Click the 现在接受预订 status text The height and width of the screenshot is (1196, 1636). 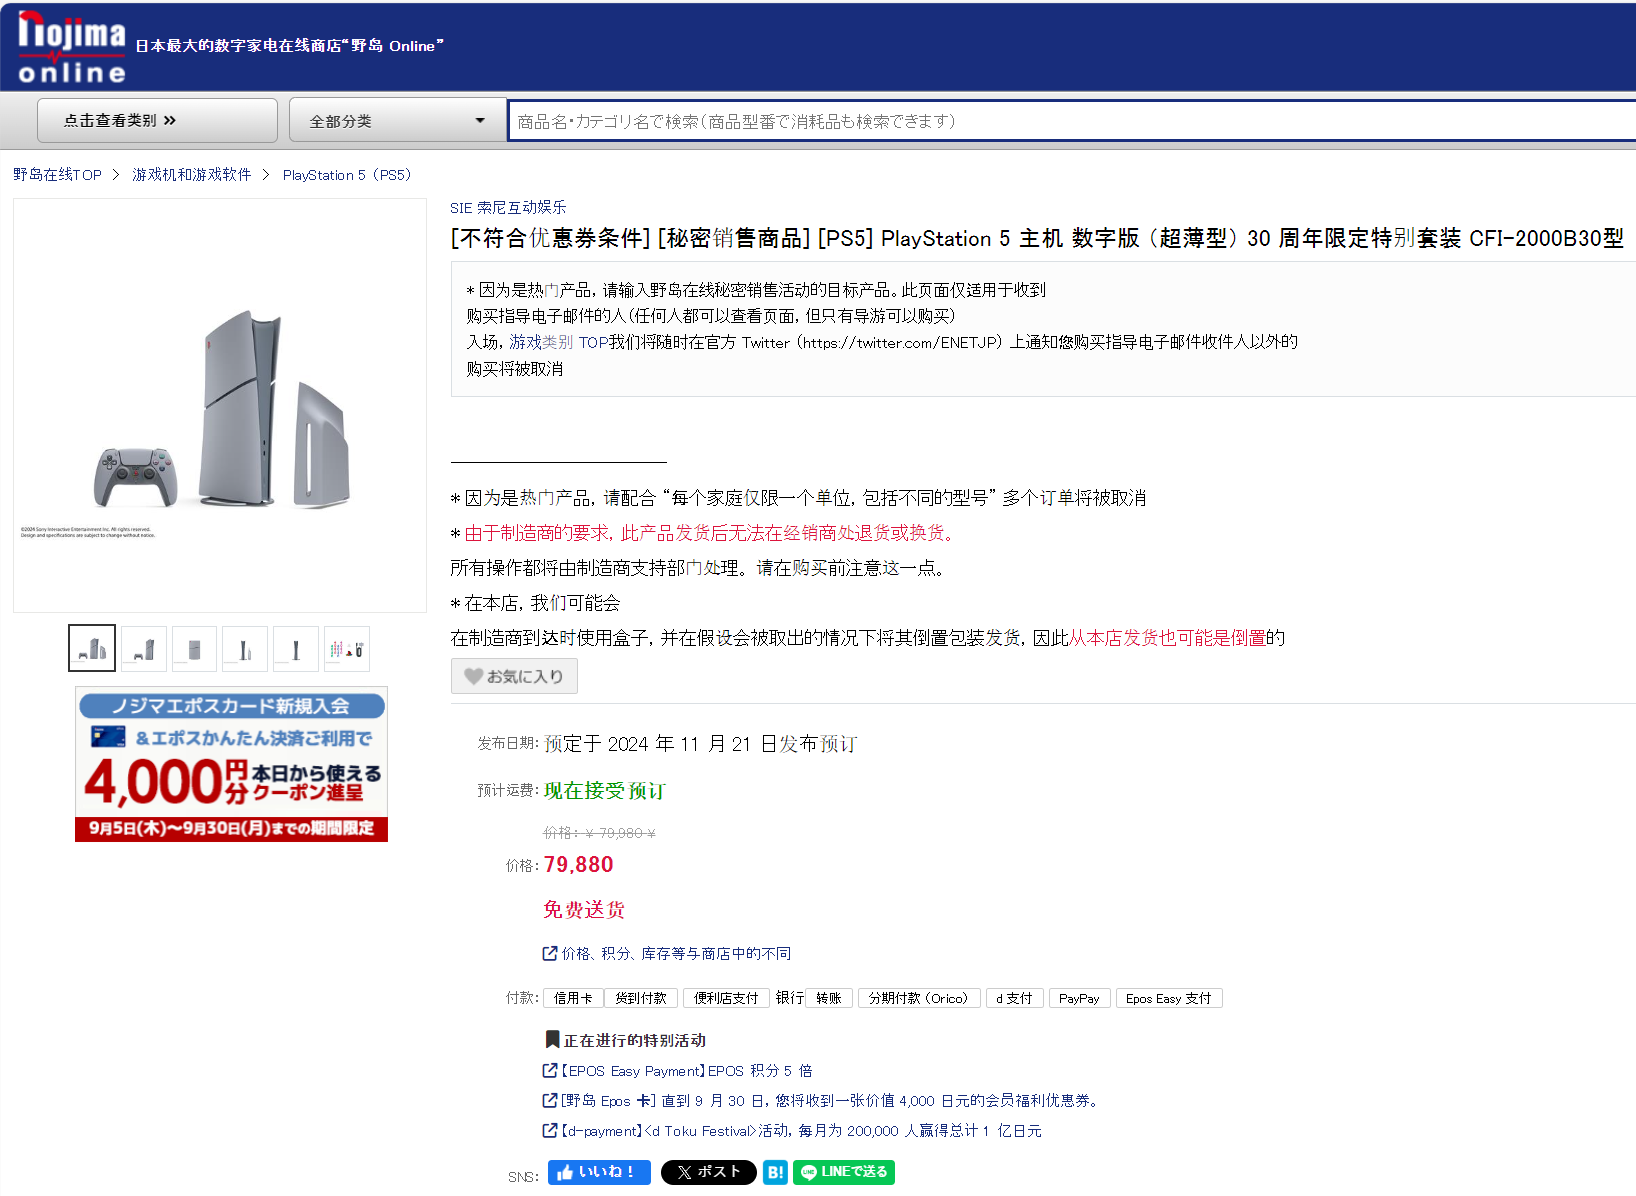pos(605,791)
